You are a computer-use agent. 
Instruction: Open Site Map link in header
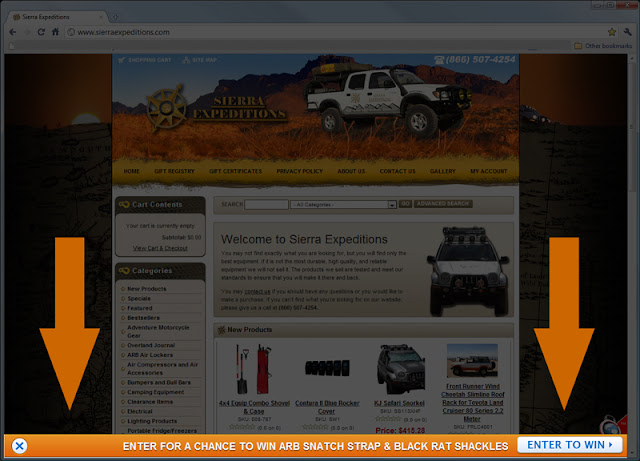200,60
